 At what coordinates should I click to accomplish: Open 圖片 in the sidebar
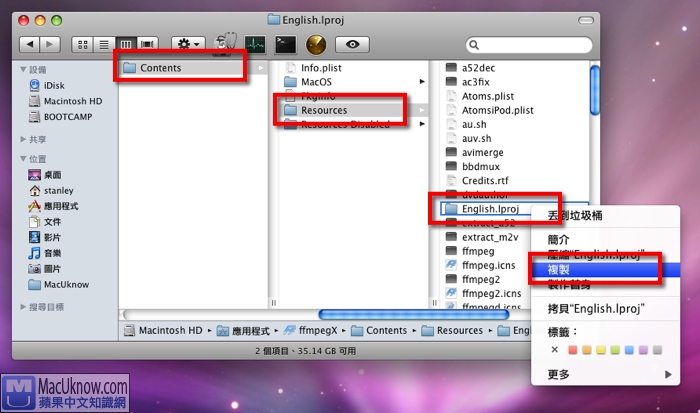coord(45,269)
